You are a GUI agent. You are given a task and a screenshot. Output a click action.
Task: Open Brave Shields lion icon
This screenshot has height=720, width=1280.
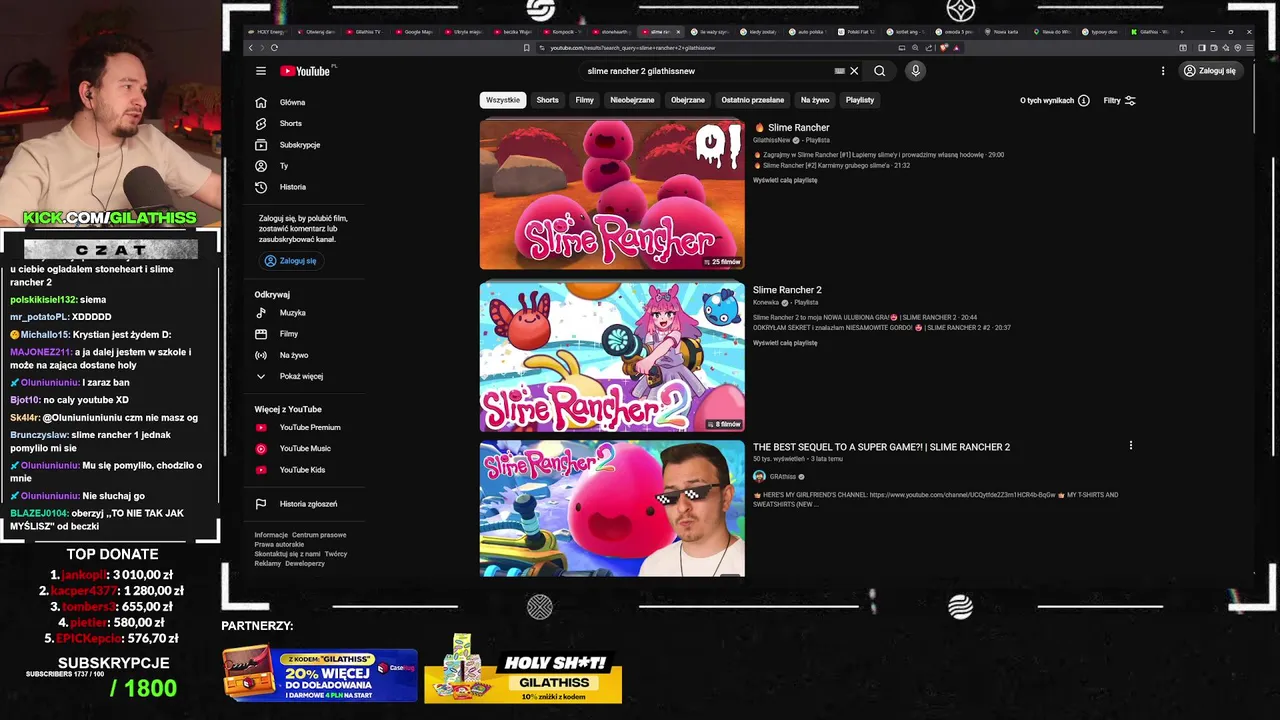943,48
